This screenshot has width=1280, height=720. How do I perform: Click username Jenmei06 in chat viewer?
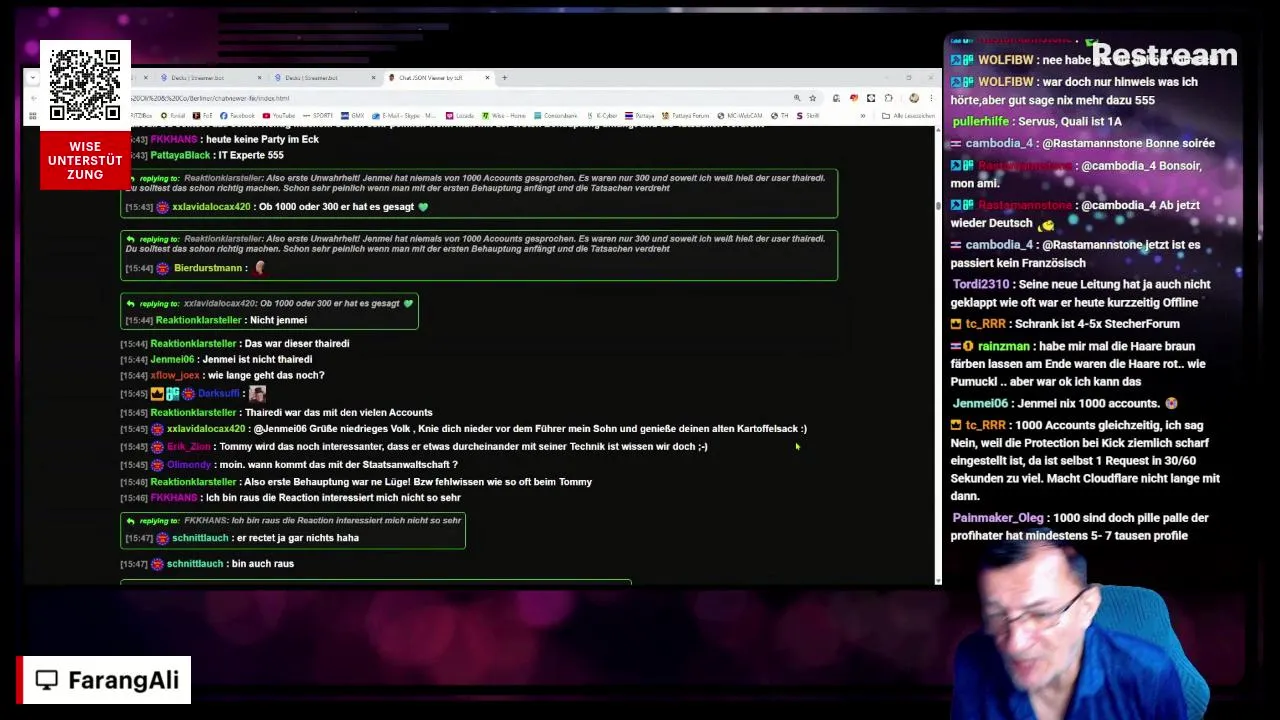pyautogui.click(x=173, y=359)
